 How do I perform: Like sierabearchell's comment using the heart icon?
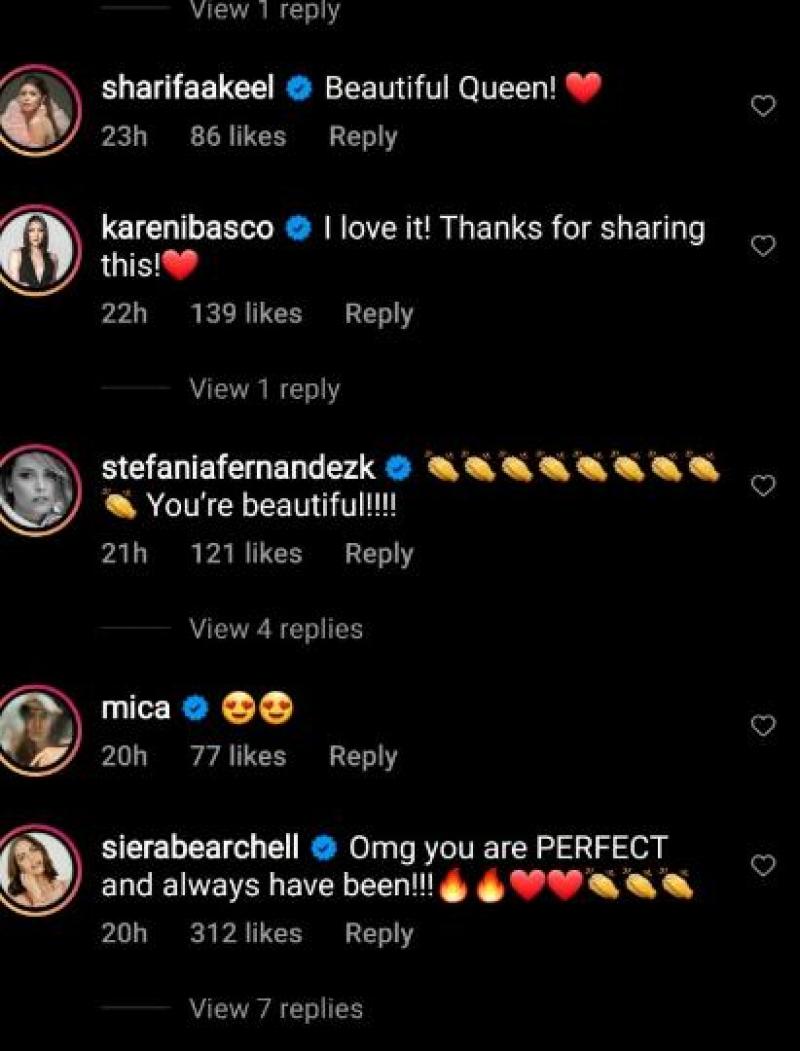764,867
